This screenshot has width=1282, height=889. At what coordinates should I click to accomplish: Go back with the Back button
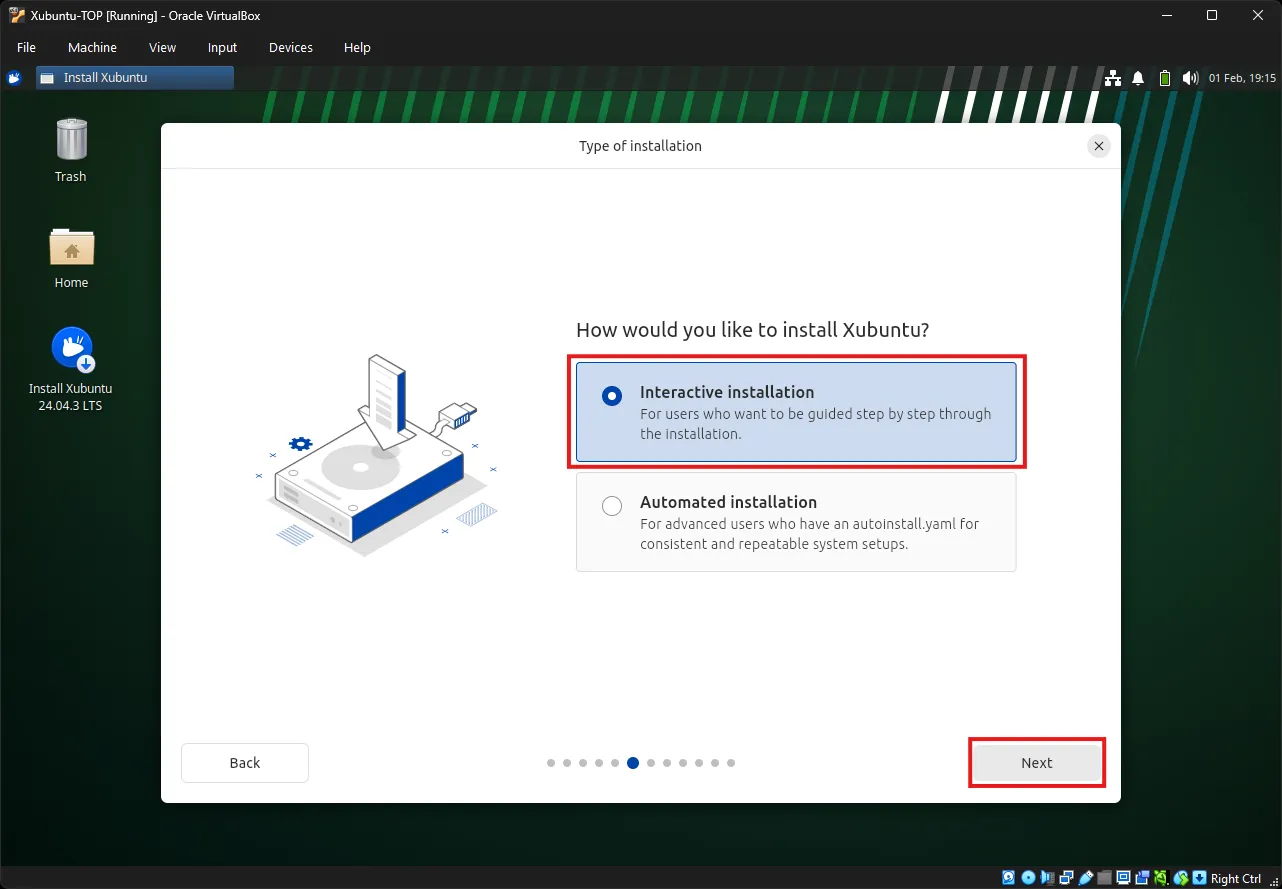[x=245, y=763]
